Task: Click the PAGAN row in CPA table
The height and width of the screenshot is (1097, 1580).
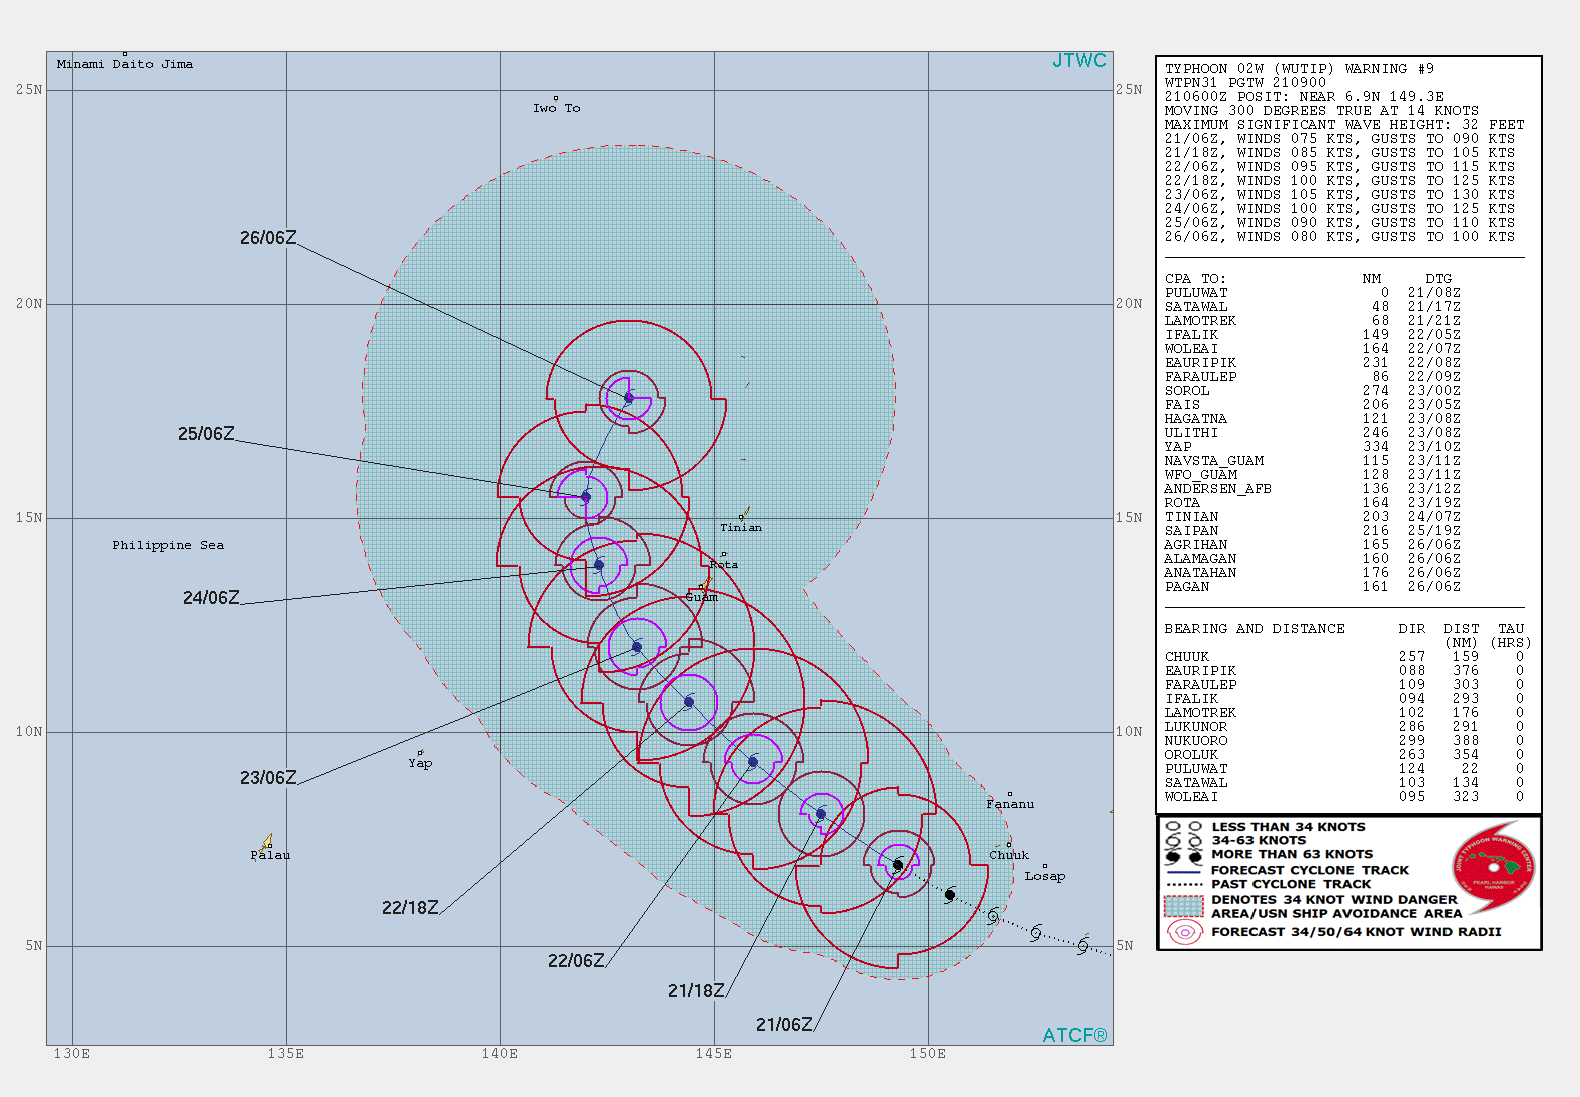Action: [x=1313, y=587]
